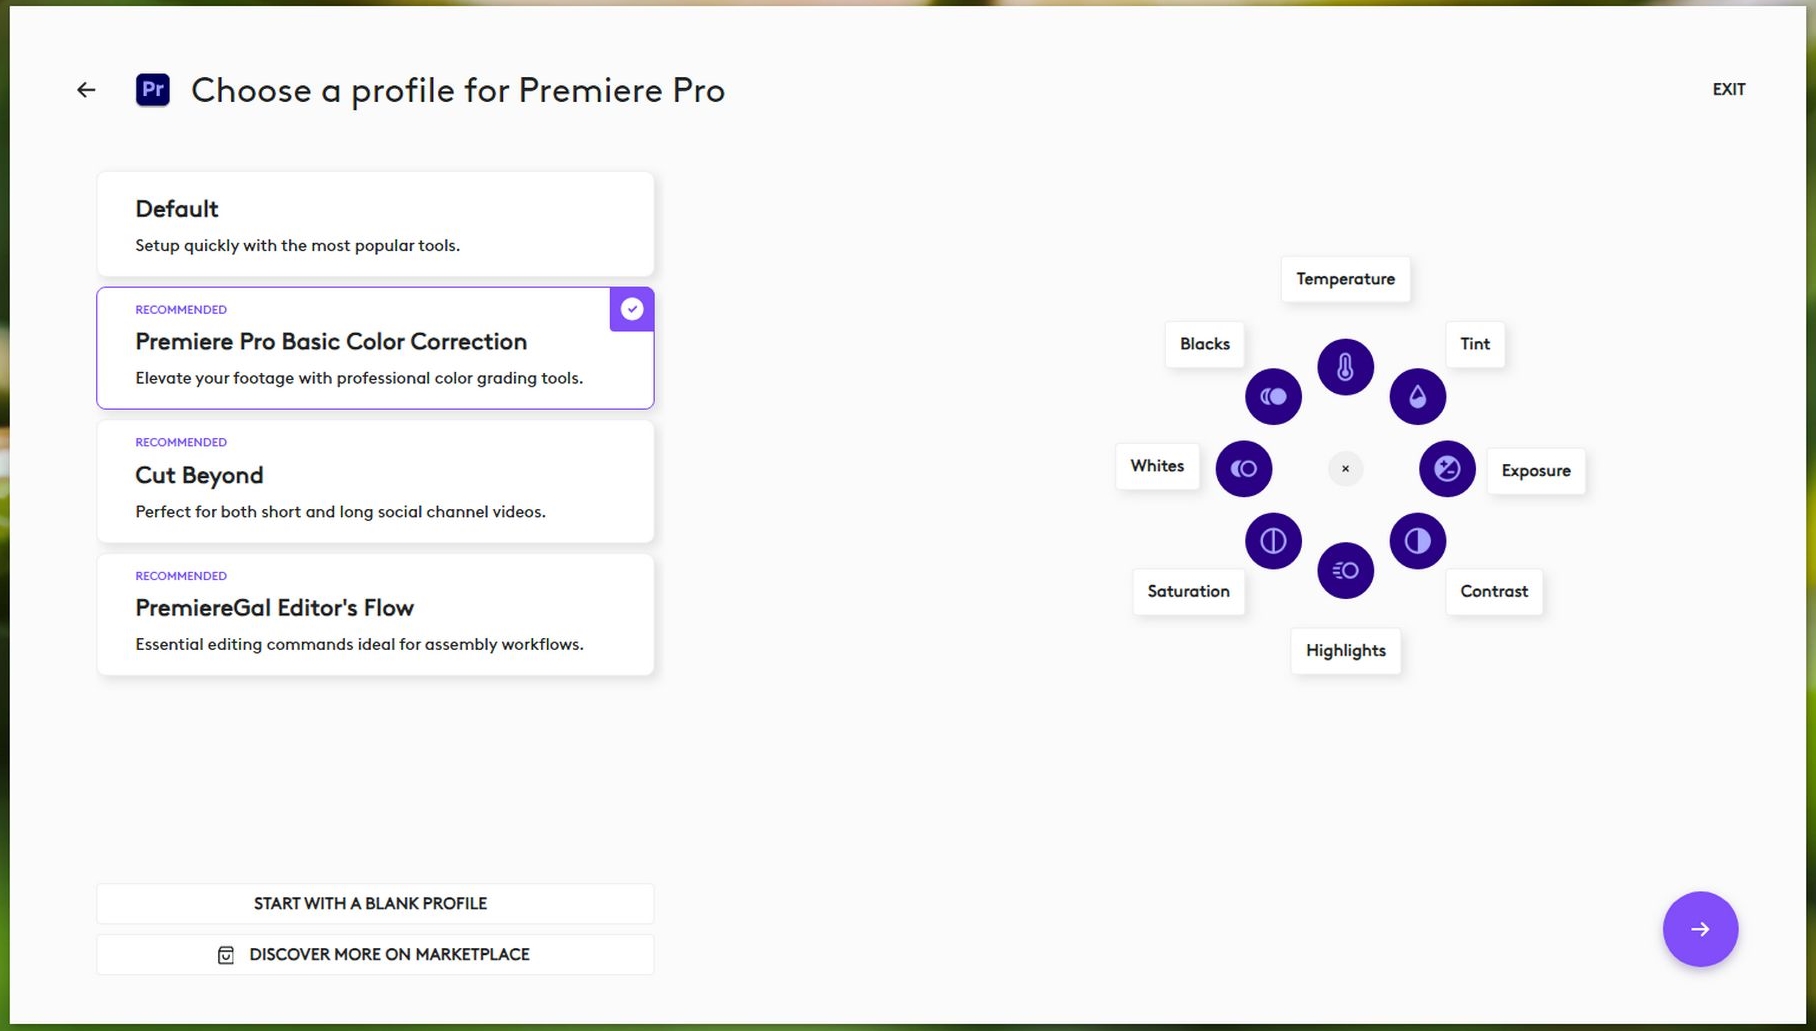Screen dimensions: 1816x1031
Task: Click the Whites ring icon
Action: [x=1243, y=468]
